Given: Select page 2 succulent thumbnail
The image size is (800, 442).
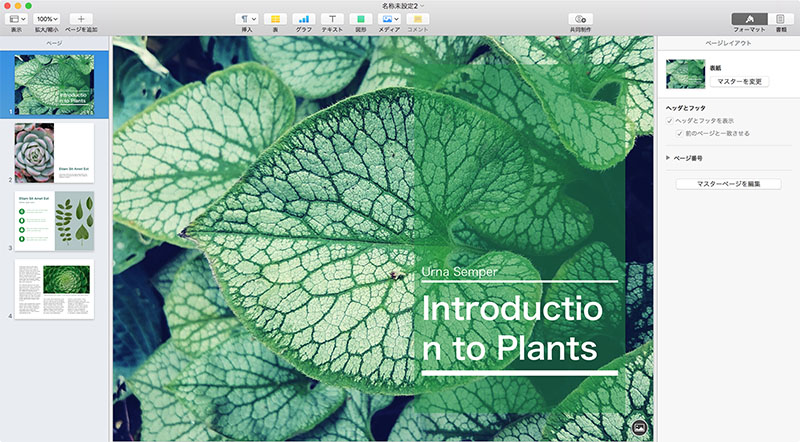Looking at the screenshot, I should (x=54, y=153).
